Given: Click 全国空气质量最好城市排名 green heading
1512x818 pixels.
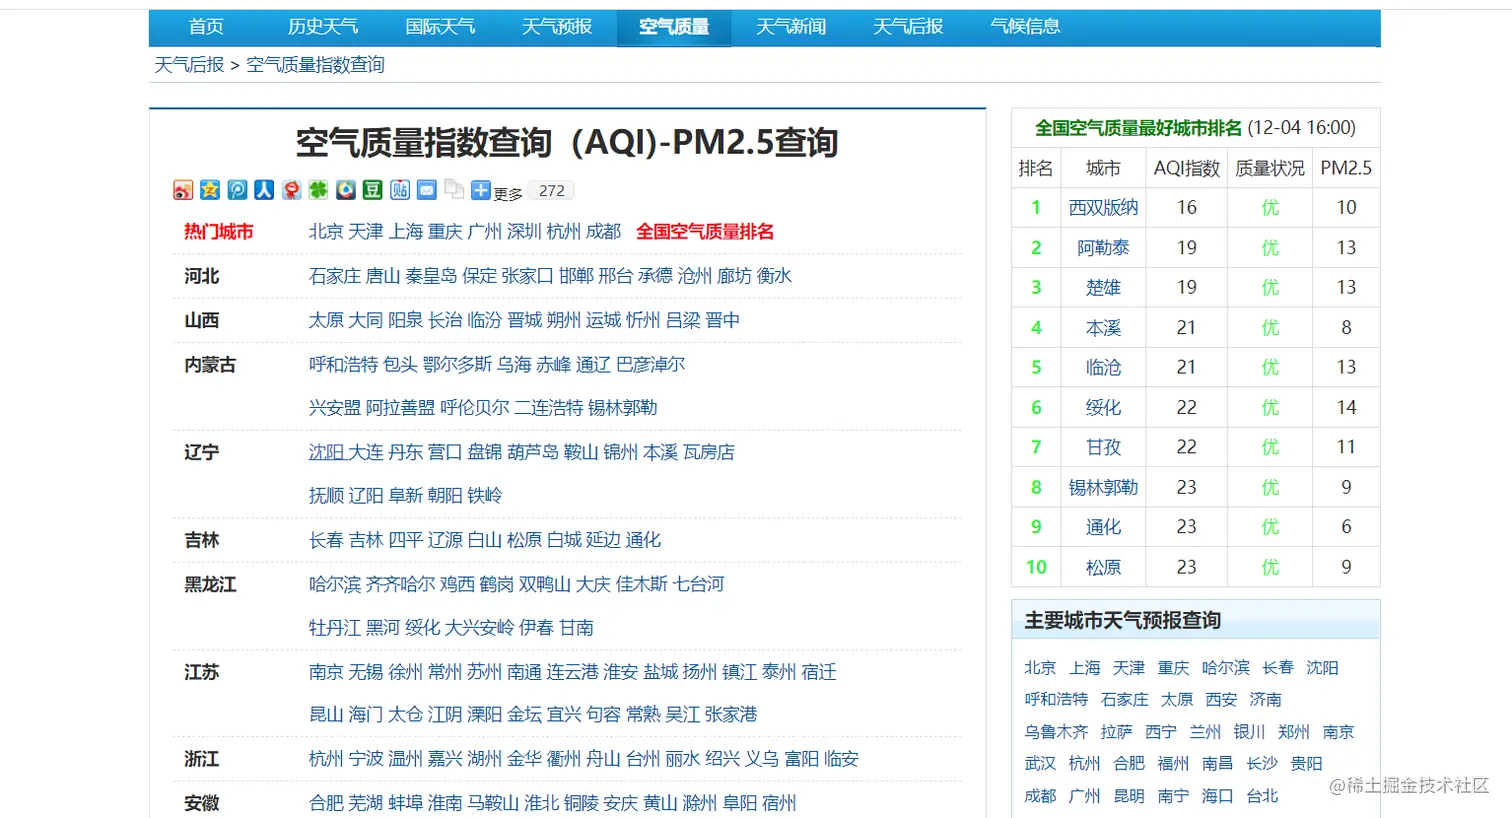Looking at the screenshot, I should coord(1138,128).
